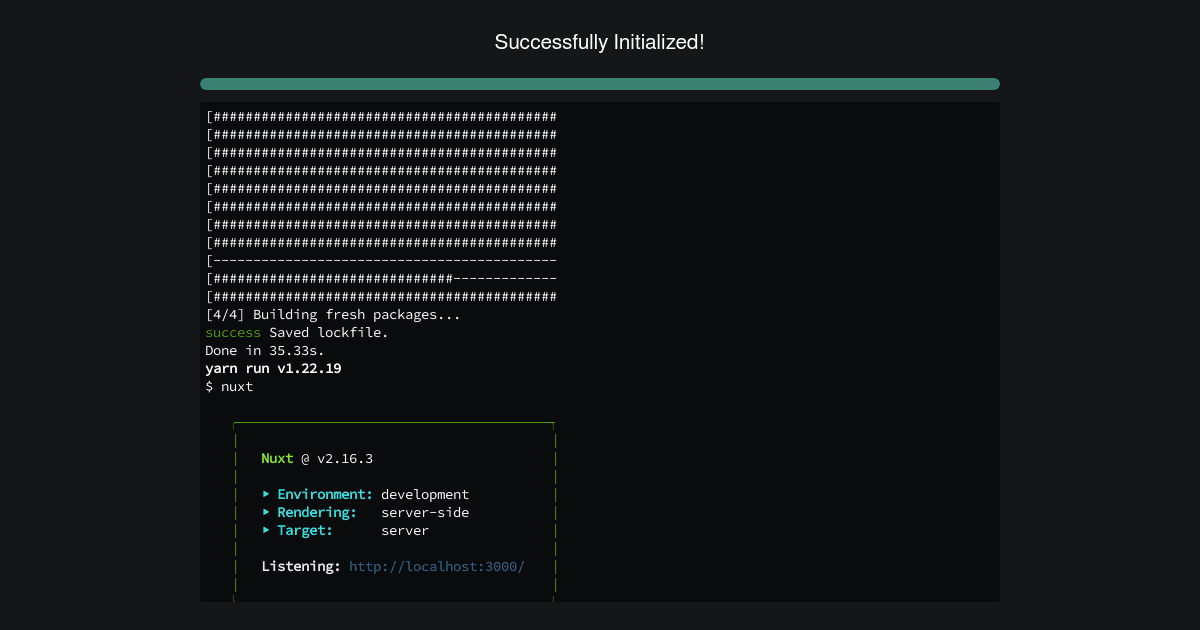Toggle the server target value
The height and width of the screenshot is (630, 1200).
click(x=405, y=530)
